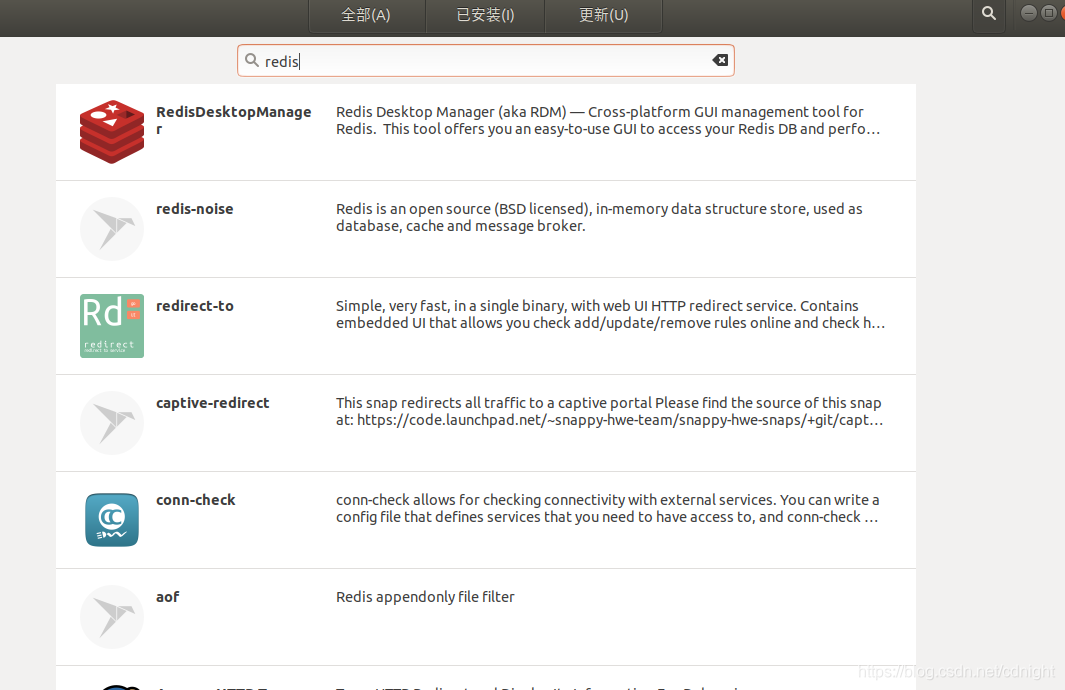Screen dimensions: 1065x690
Task: Select the captive-redirect placeholder icon
Action: [x=112, y=423]
